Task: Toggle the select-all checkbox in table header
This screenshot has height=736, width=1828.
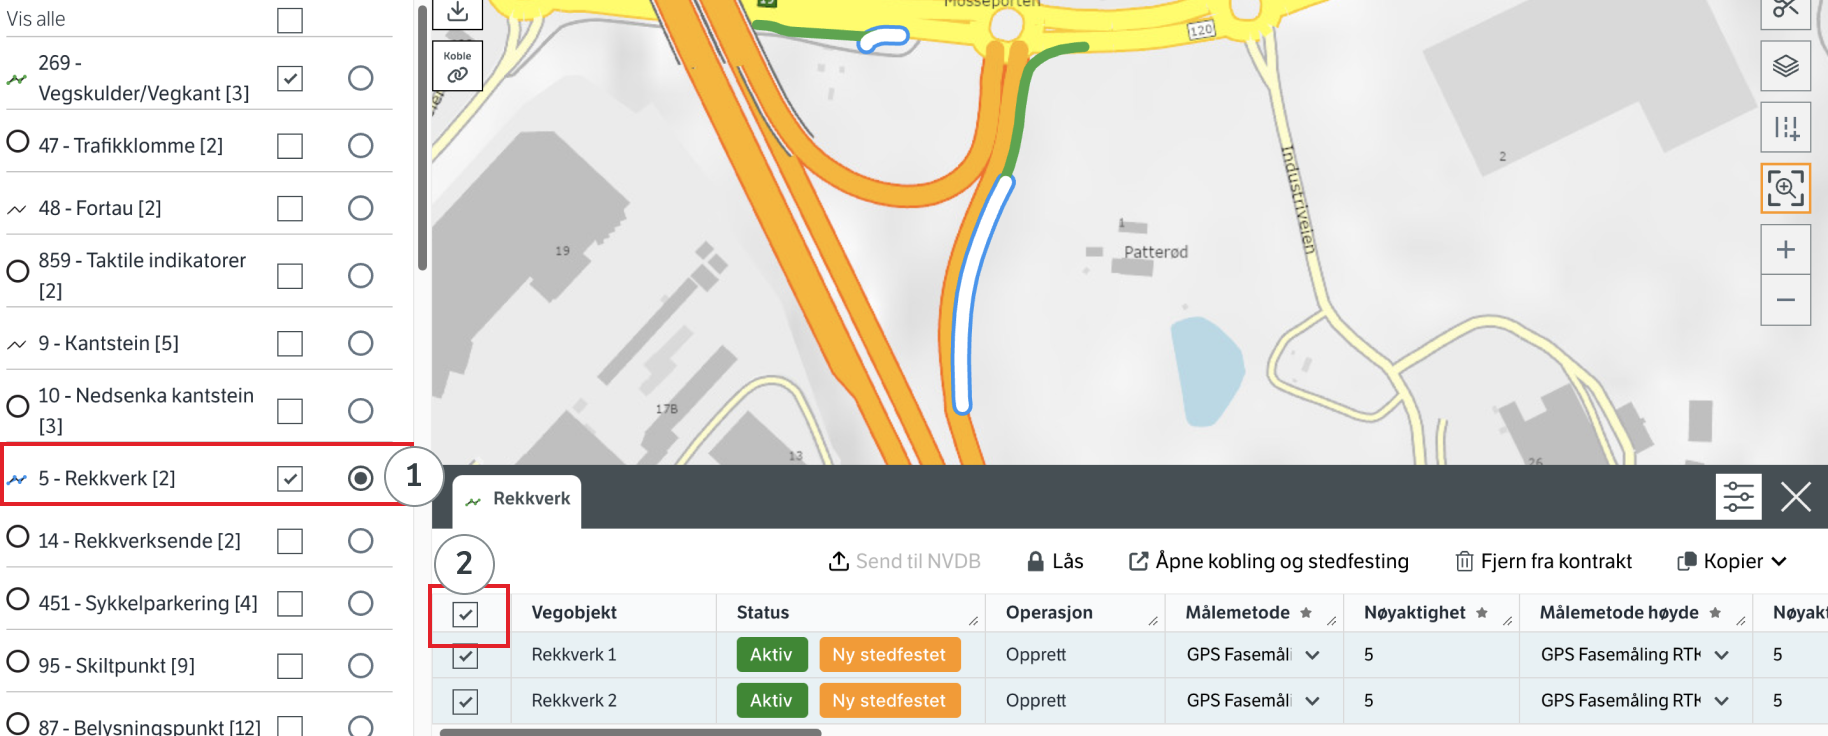Action: pos(465,614)
